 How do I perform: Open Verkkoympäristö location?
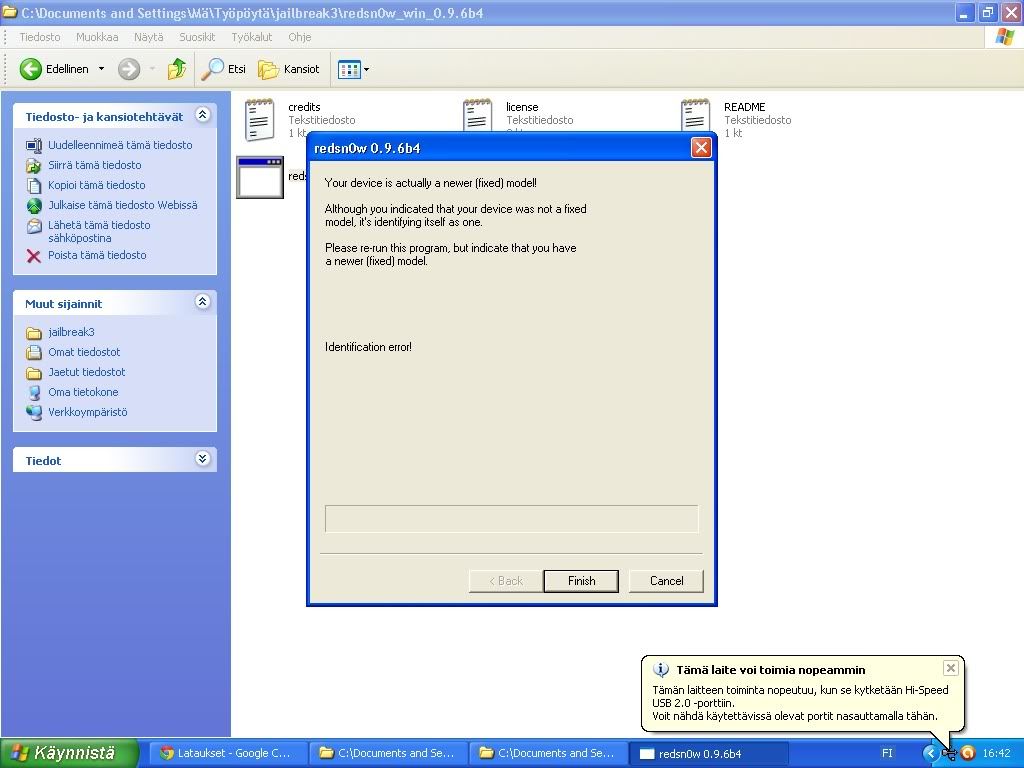pos(88,412)
